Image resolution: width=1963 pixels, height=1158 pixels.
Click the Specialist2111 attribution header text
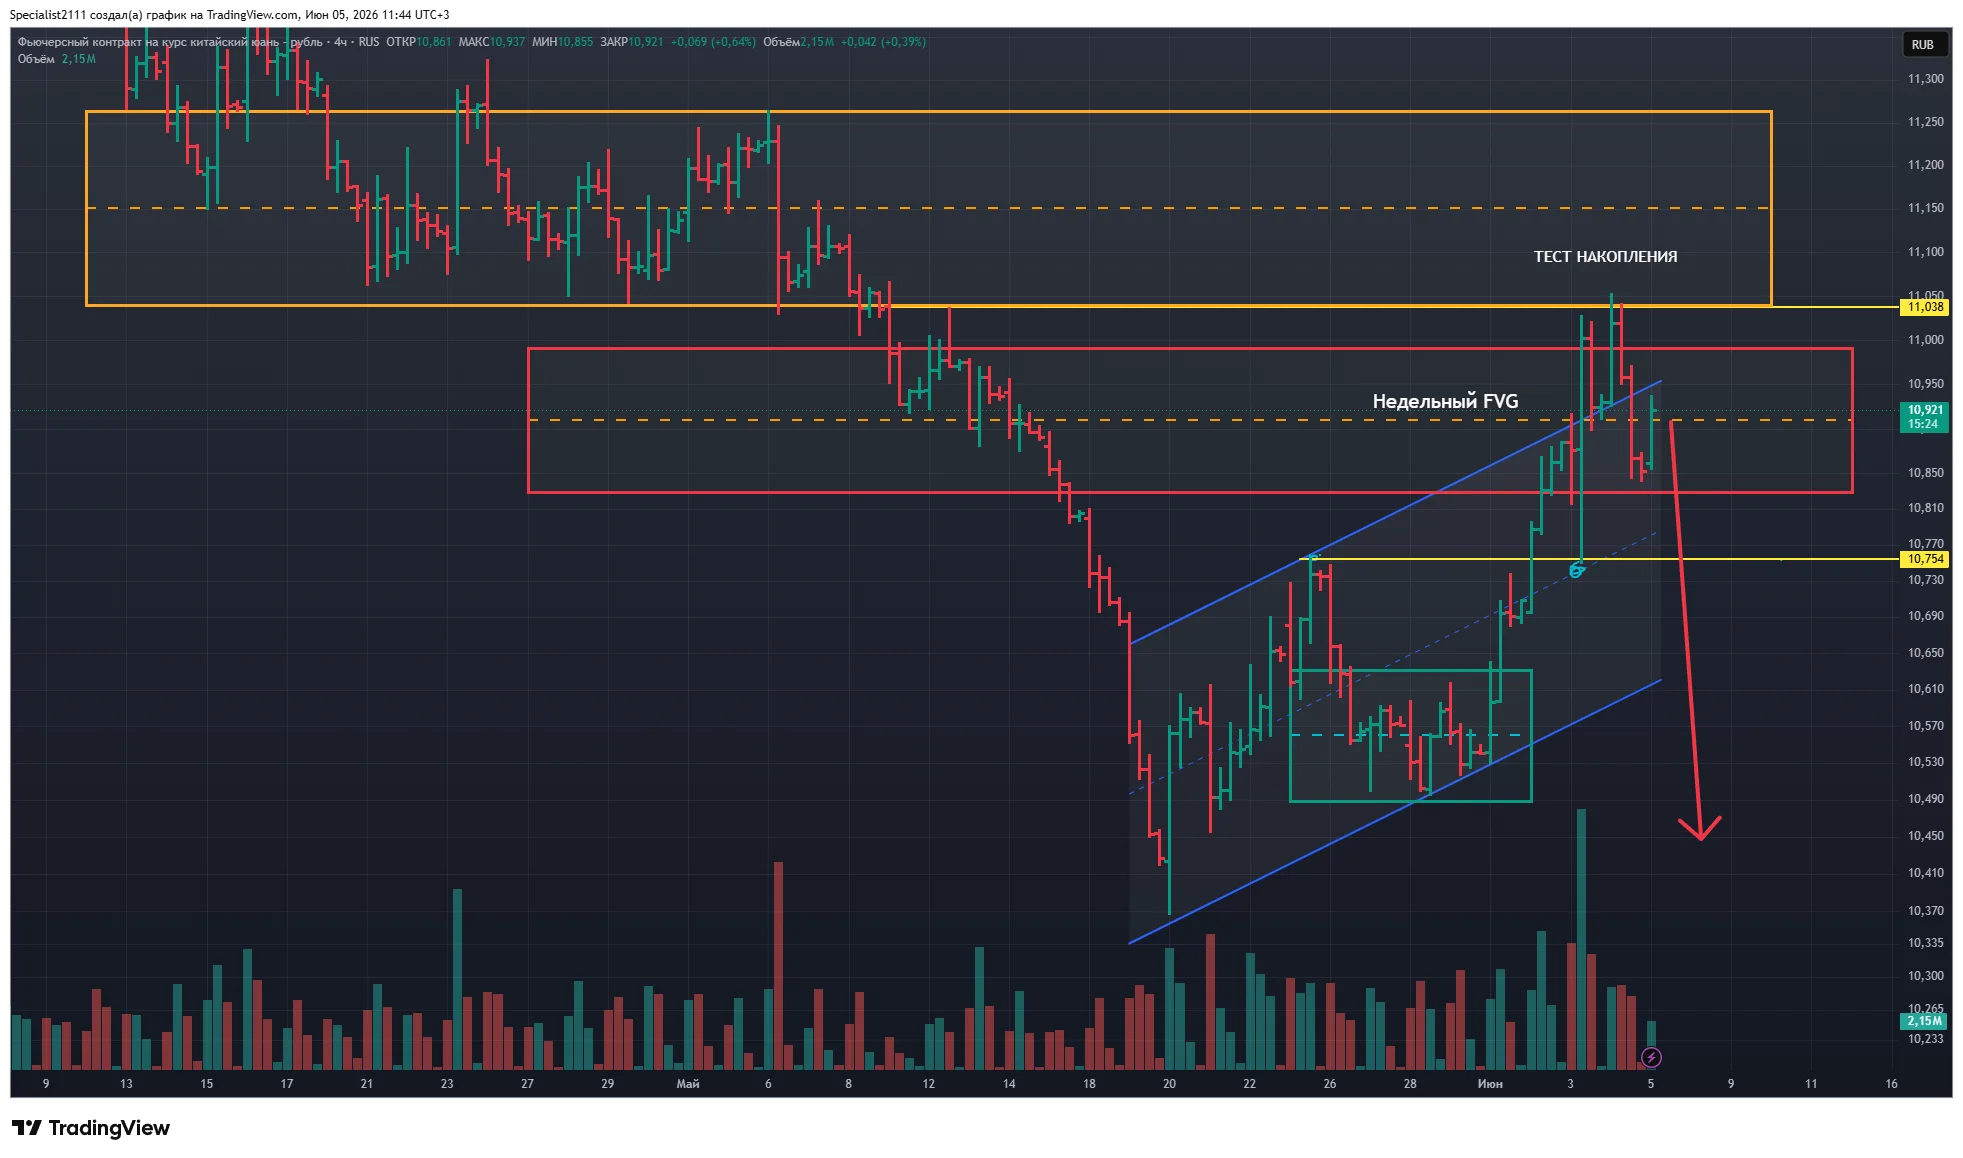pyautogui.click(x=229, y=15)
